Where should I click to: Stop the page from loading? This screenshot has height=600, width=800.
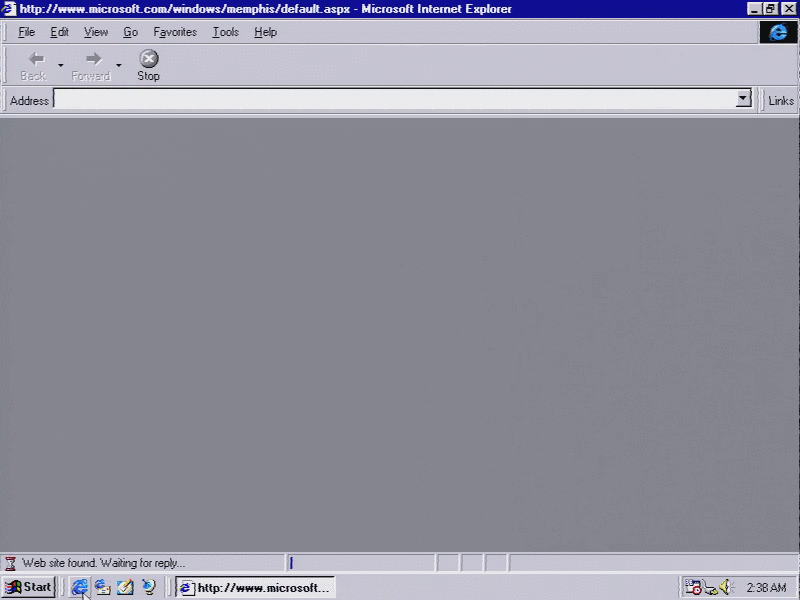click(148, 65)
